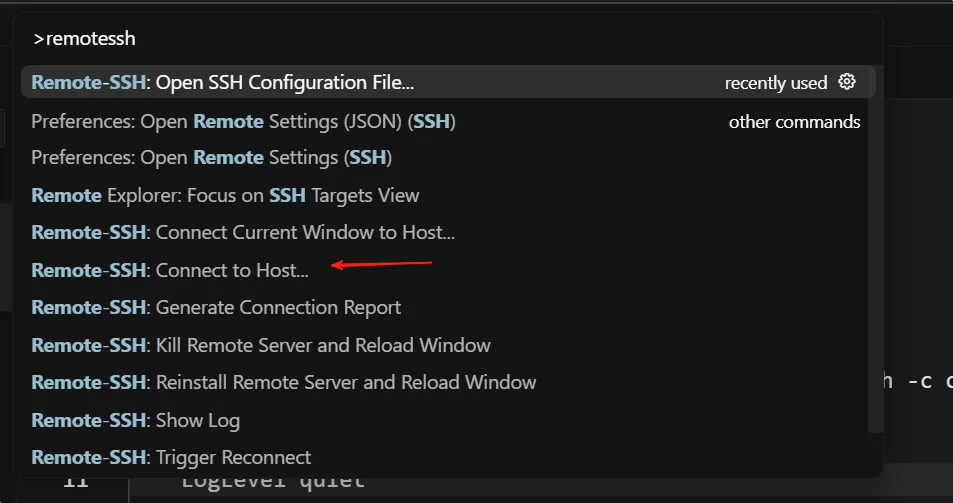Screen dimensions: 953x503
Task: Click the gear icon to configure keybinding
Action: tap(847, 82)
